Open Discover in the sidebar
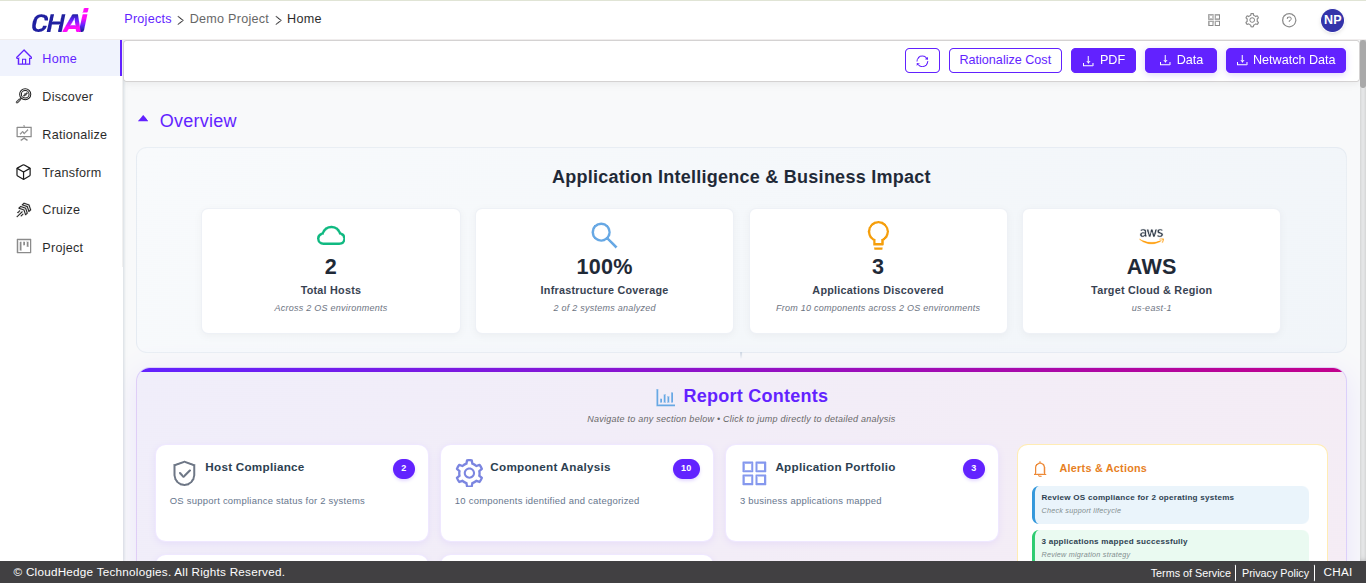Image resolution: width=1366 pixels, height=583 pixels. coord(67,97)
